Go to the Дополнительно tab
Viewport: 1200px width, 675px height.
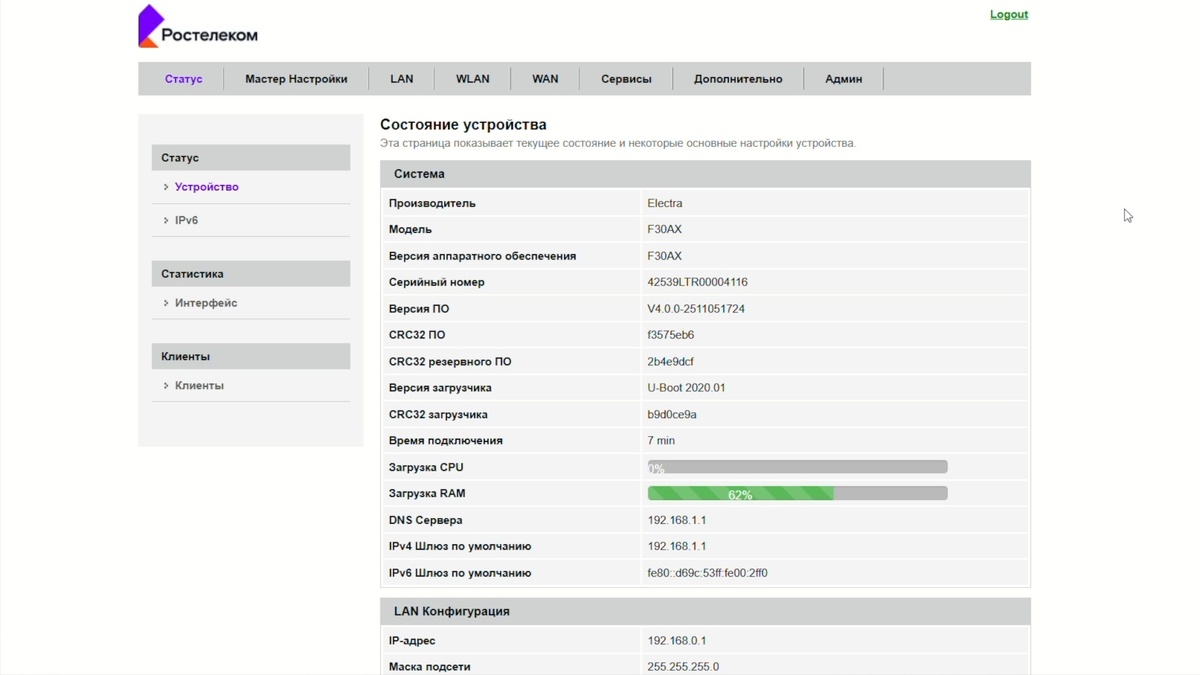738,79
